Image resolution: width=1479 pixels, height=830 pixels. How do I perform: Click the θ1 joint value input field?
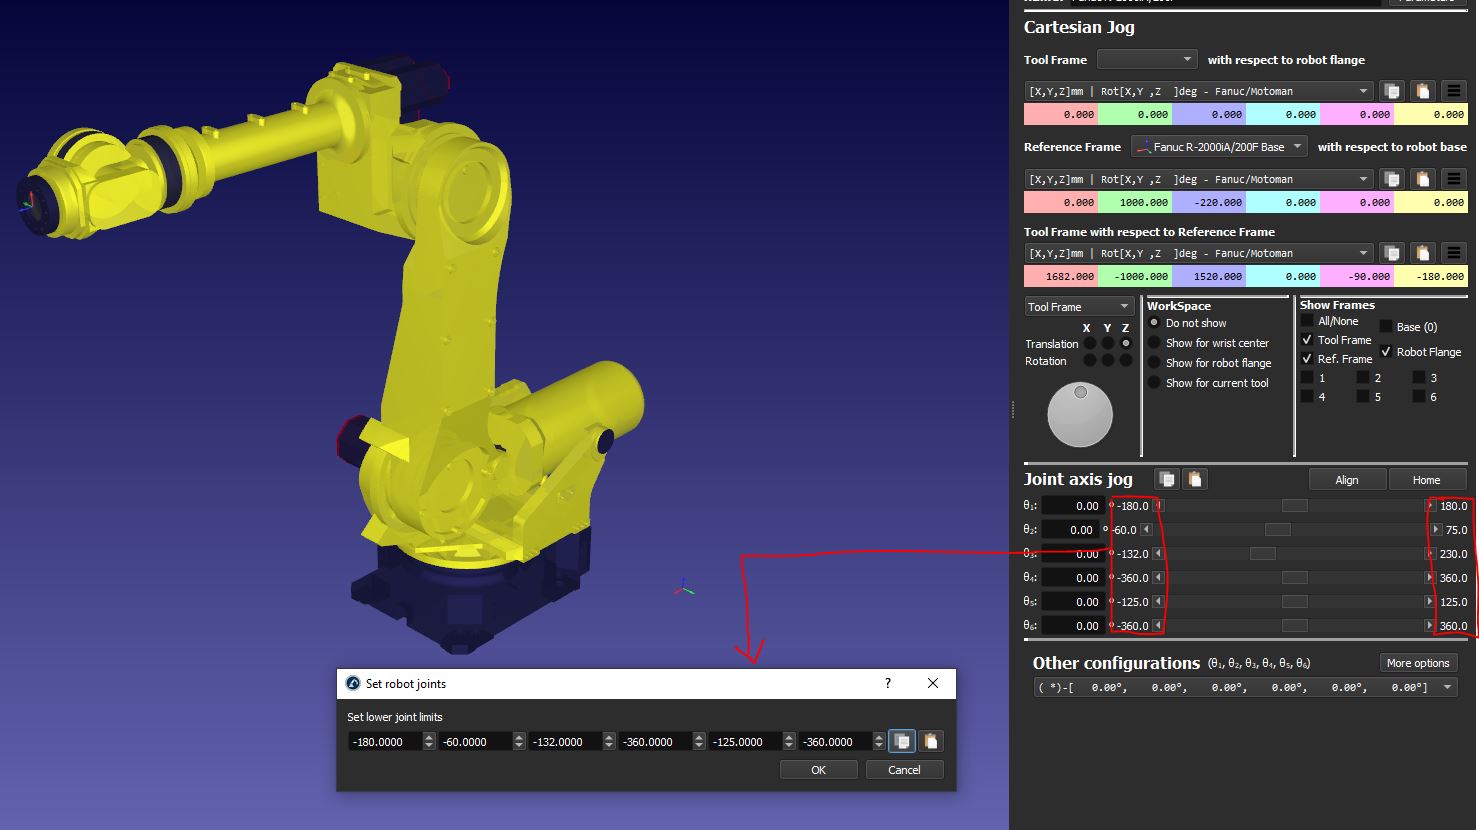[1071, 506]
